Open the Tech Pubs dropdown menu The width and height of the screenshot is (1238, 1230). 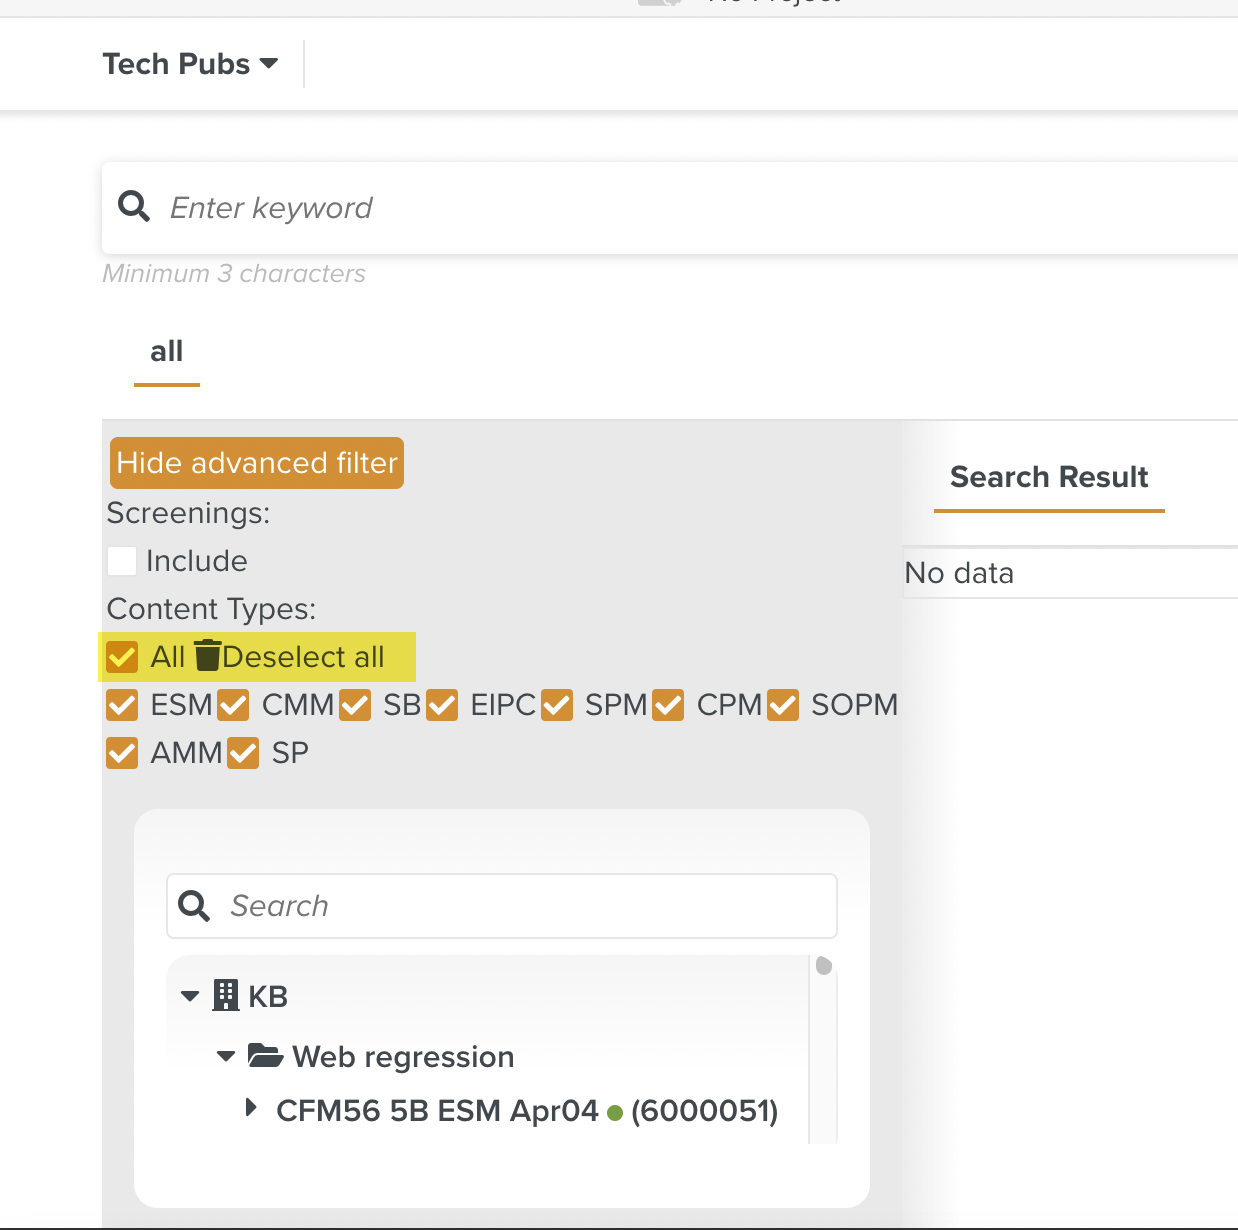pyautogui.click(x=190, y=64)
